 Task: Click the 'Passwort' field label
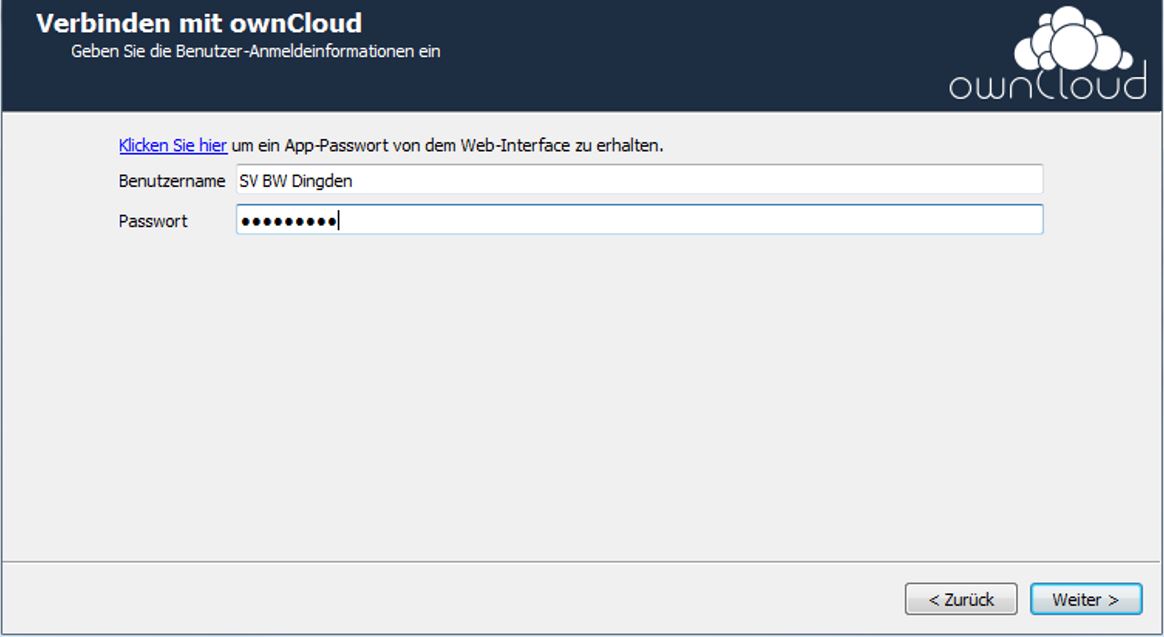pos(153,221)
